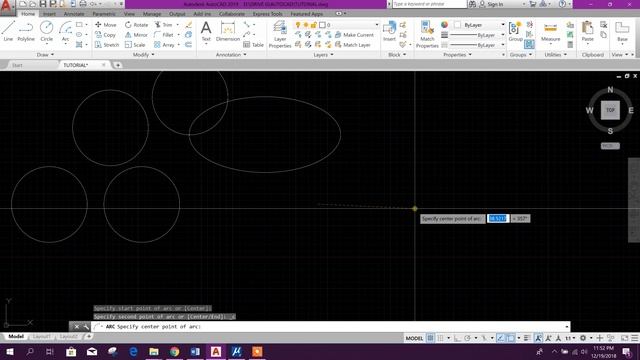Click Insert block icon
640x360 pixels.
coord(389,31)
